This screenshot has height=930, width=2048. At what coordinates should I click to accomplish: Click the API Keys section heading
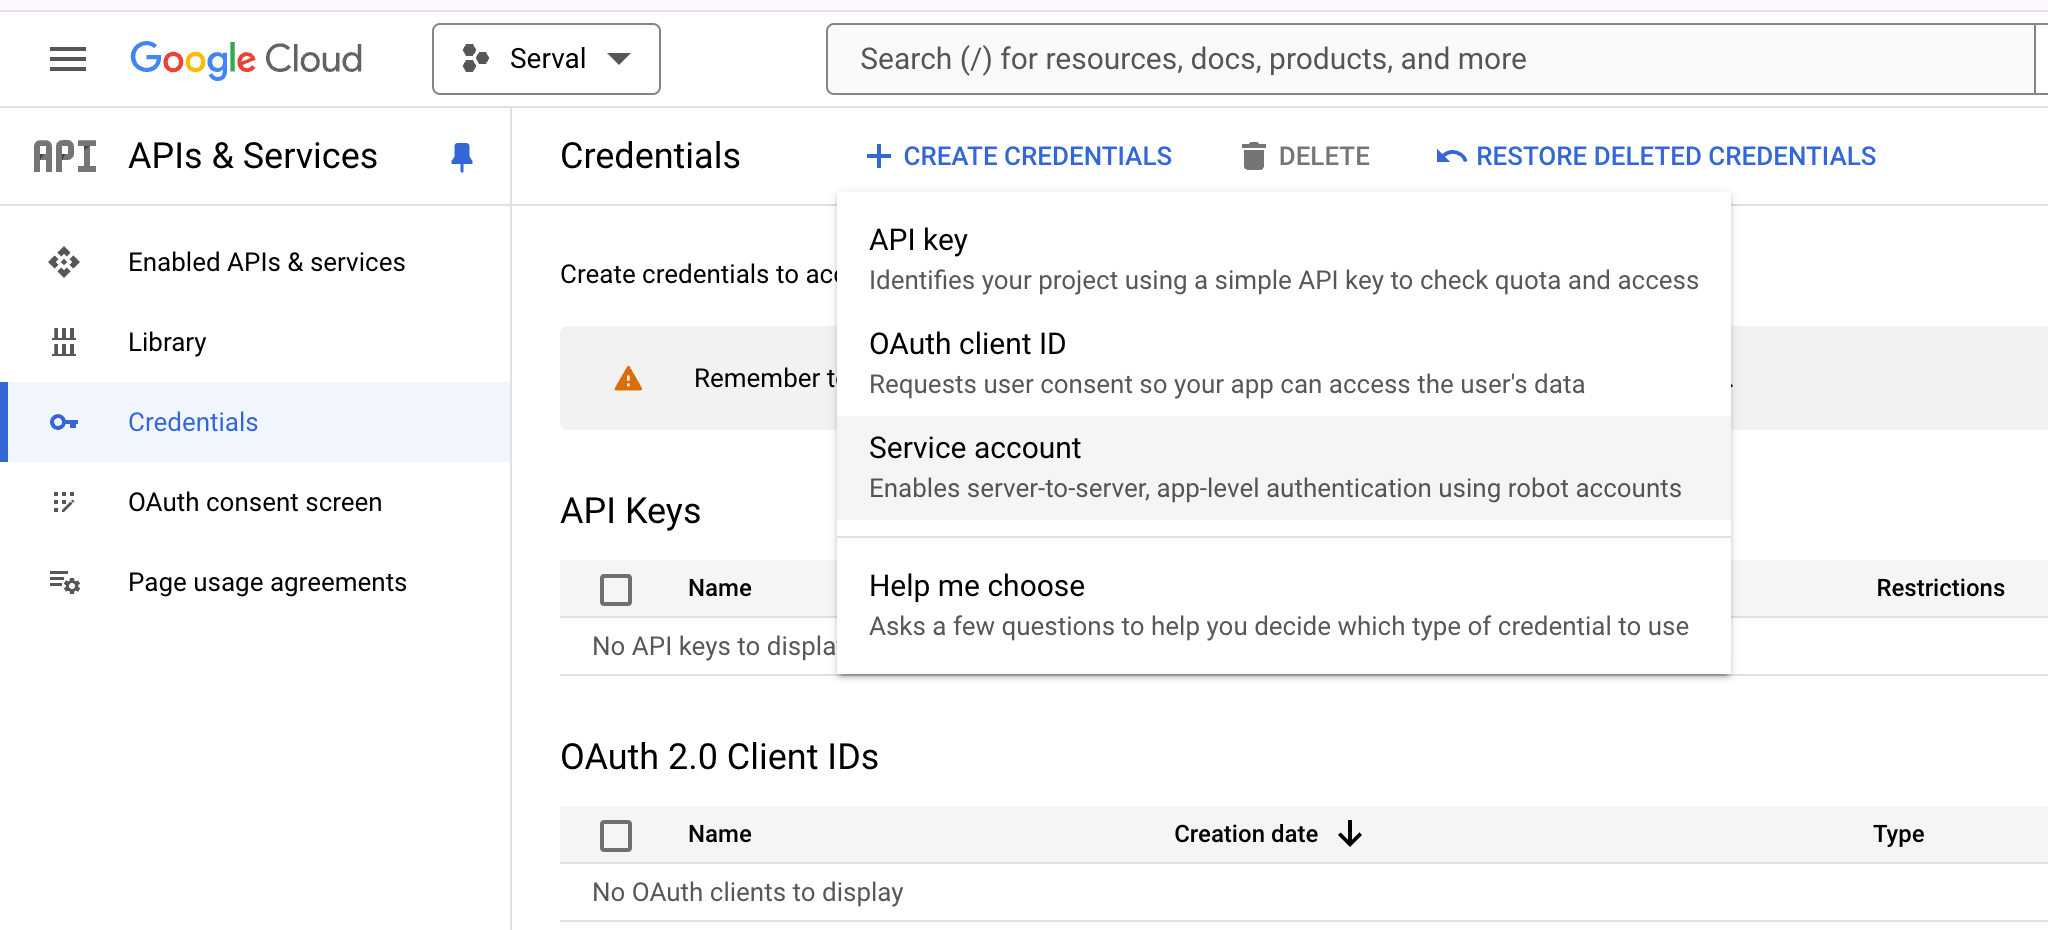(630, 511)
